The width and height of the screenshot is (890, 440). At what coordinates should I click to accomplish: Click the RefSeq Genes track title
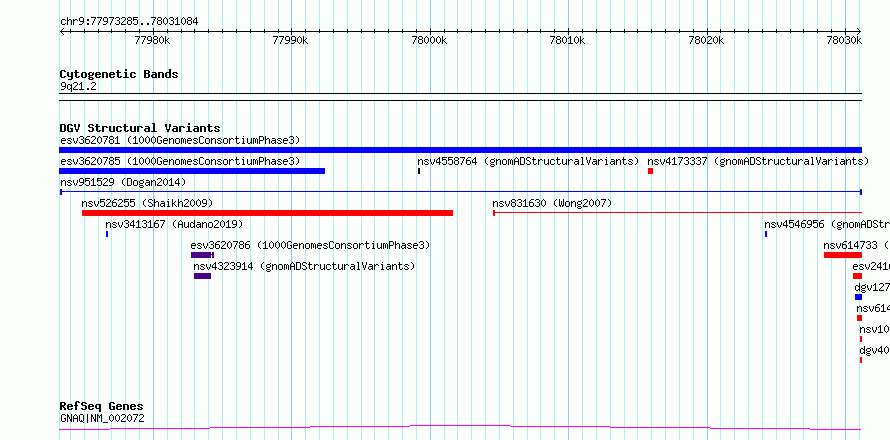(x=102, y=406)
